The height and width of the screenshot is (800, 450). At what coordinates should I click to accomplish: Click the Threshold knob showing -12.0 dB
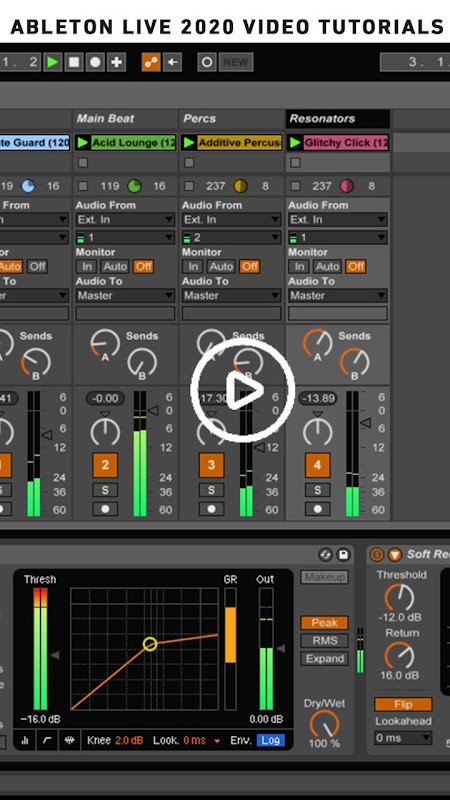click(x=399, y=597)
